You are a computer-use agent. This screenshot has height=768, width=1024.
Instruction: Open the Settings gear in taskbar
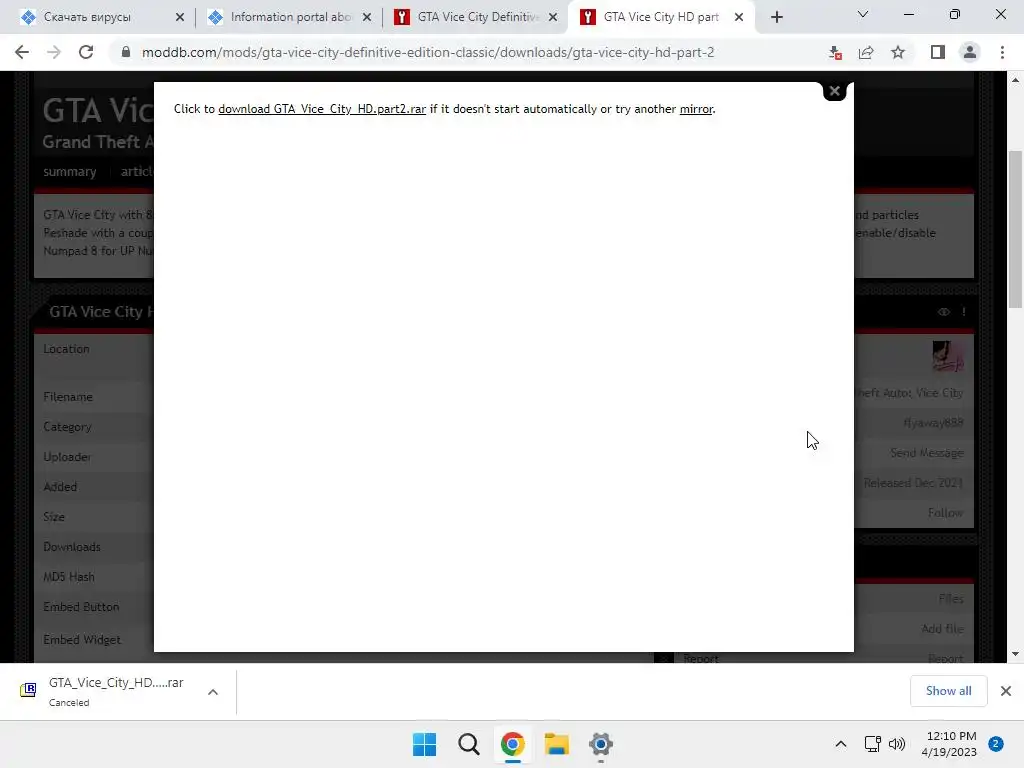(x=601, y=744)
